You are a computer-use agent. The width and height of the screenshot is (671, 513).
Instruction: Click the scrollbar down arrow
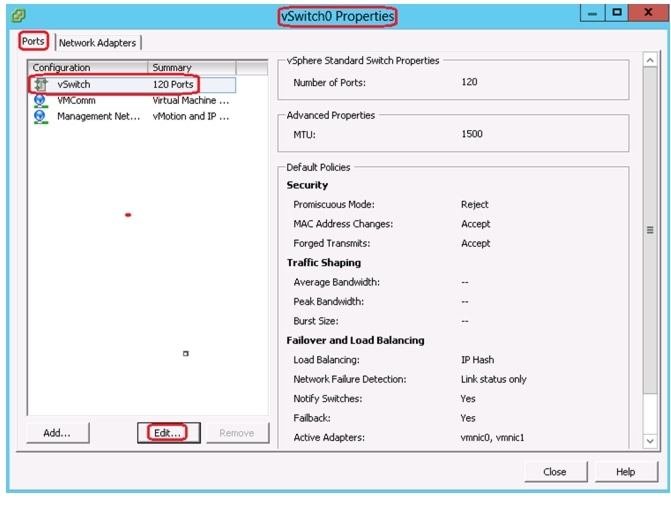click(650, 441)
